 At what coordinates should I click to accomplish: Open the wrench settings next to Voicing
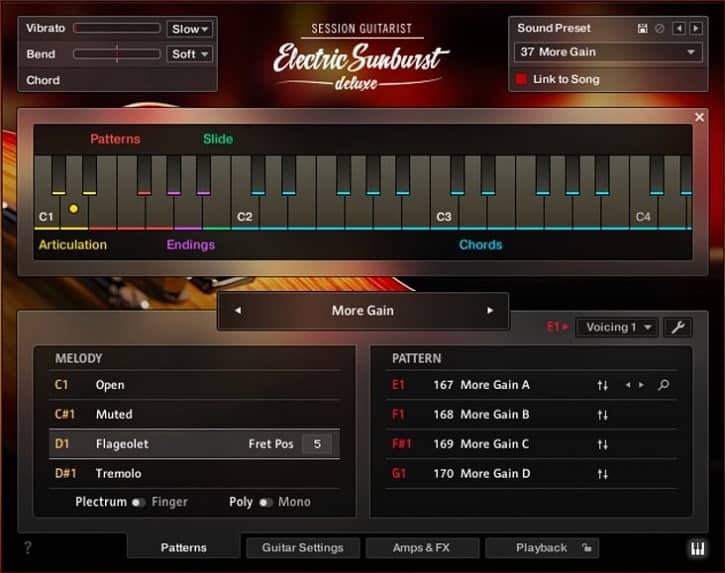677,327
